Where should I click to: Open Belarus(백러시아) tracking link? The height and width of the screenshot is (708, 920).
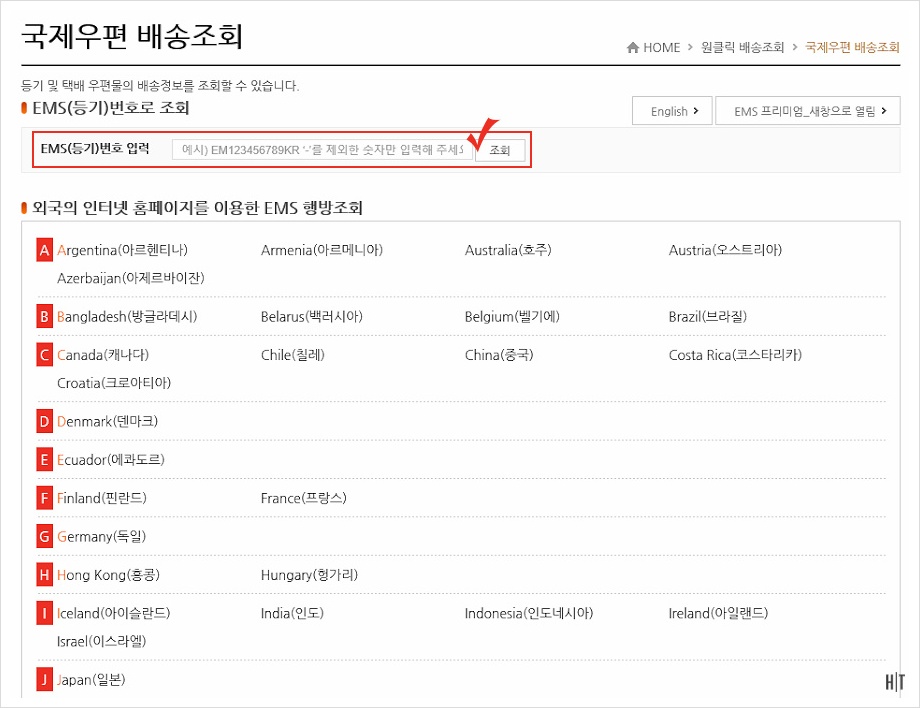coord(312,317)
